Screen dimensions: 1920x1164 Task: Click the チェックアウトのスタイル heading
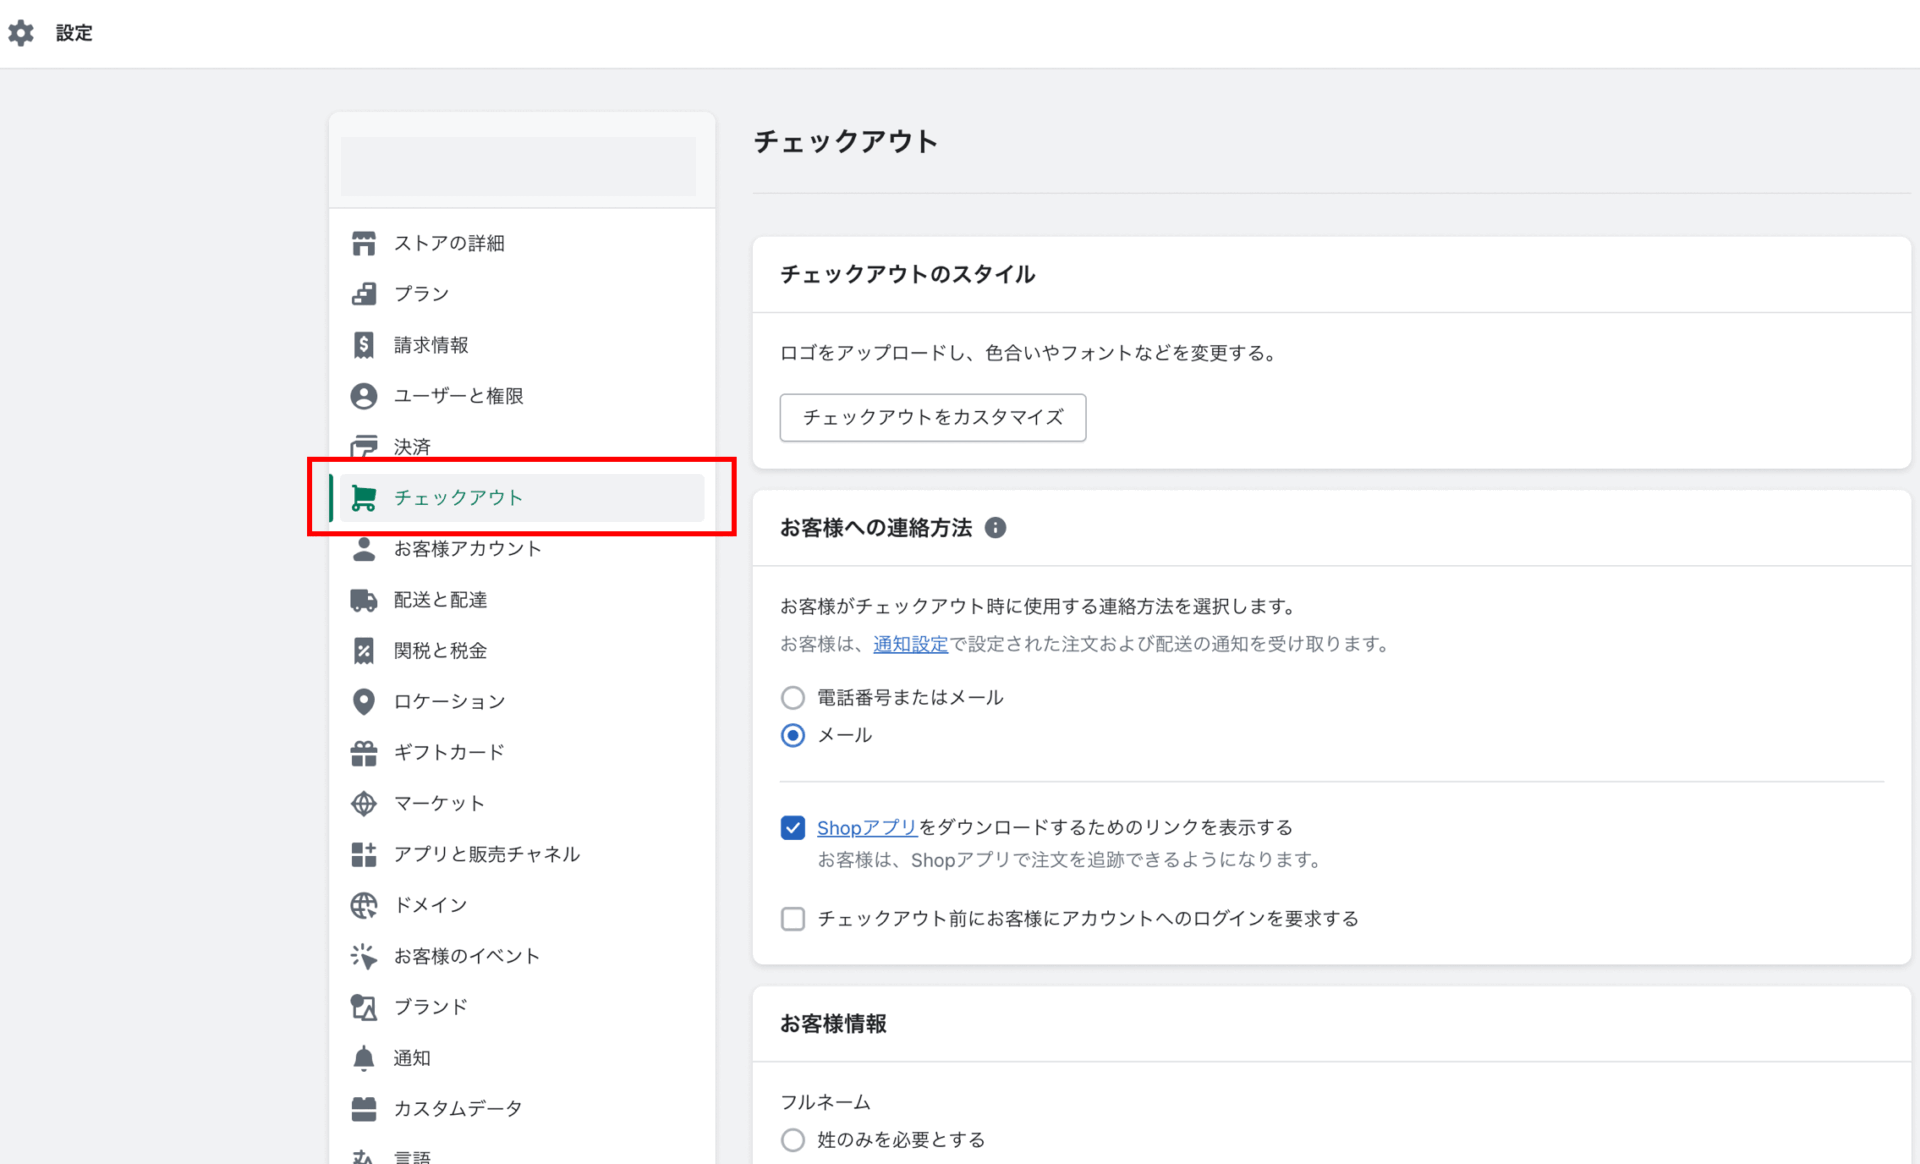coord(907,275)
